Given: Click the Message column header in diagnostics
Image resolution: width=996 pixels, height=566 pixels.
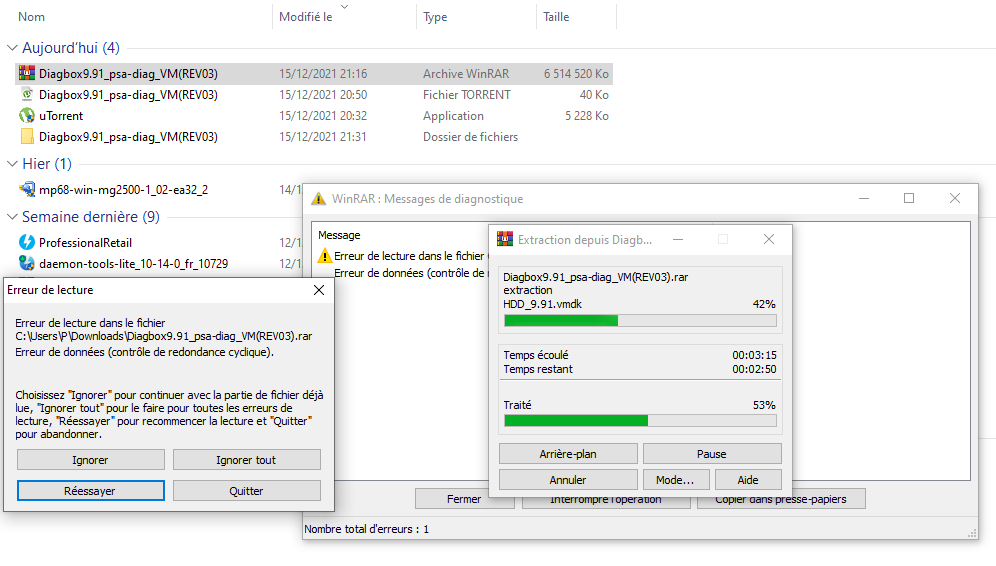Looking at the screenshot, I should pos(339,235).
